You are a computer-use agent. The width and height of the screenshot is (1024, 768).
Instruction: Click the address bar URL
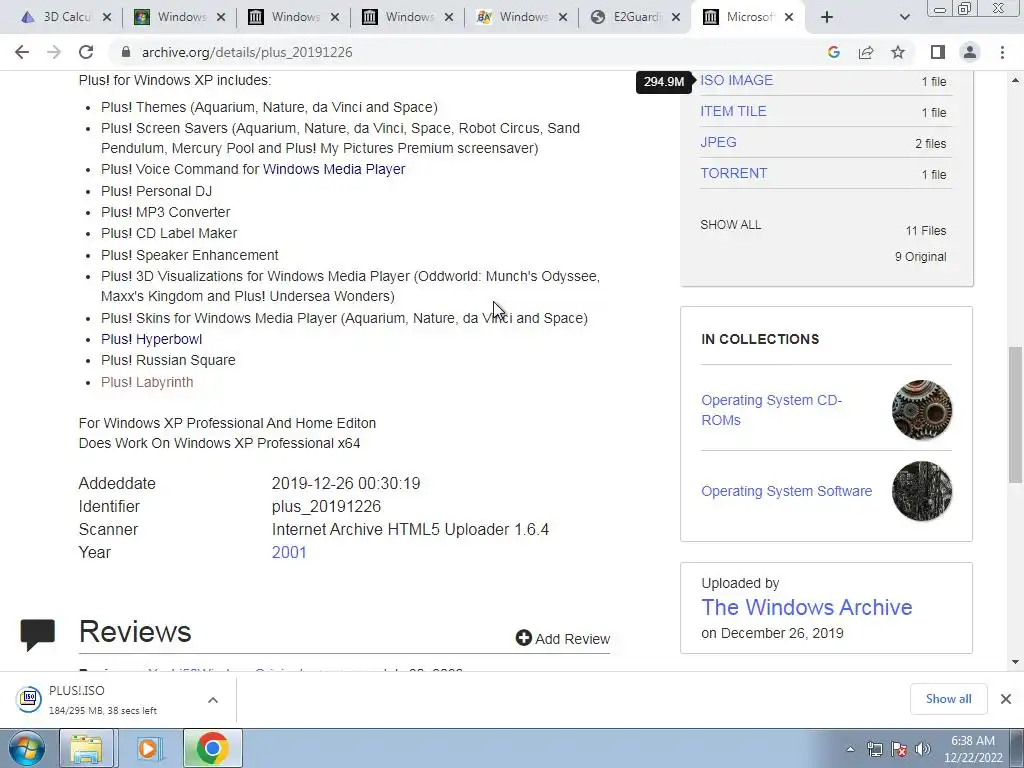click(x=247, y=52)
